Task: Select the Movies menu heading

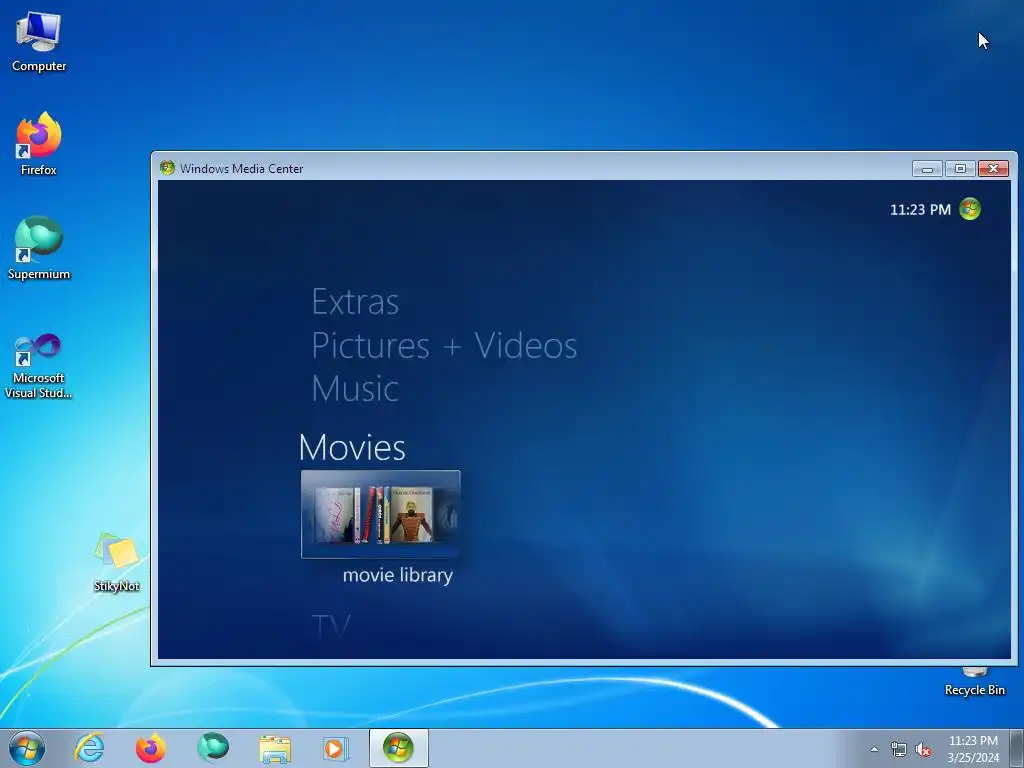Action: 352,447
